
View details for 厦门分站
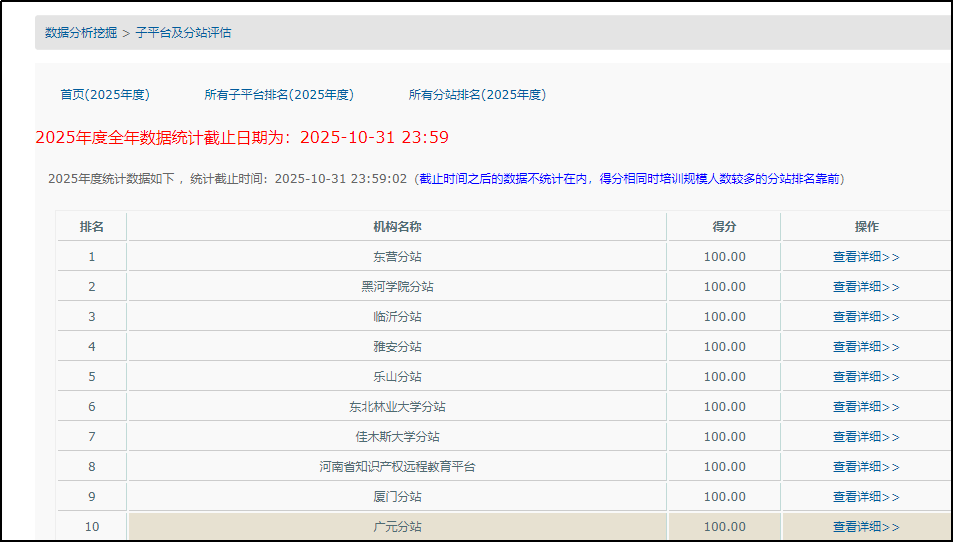[866, 497]
